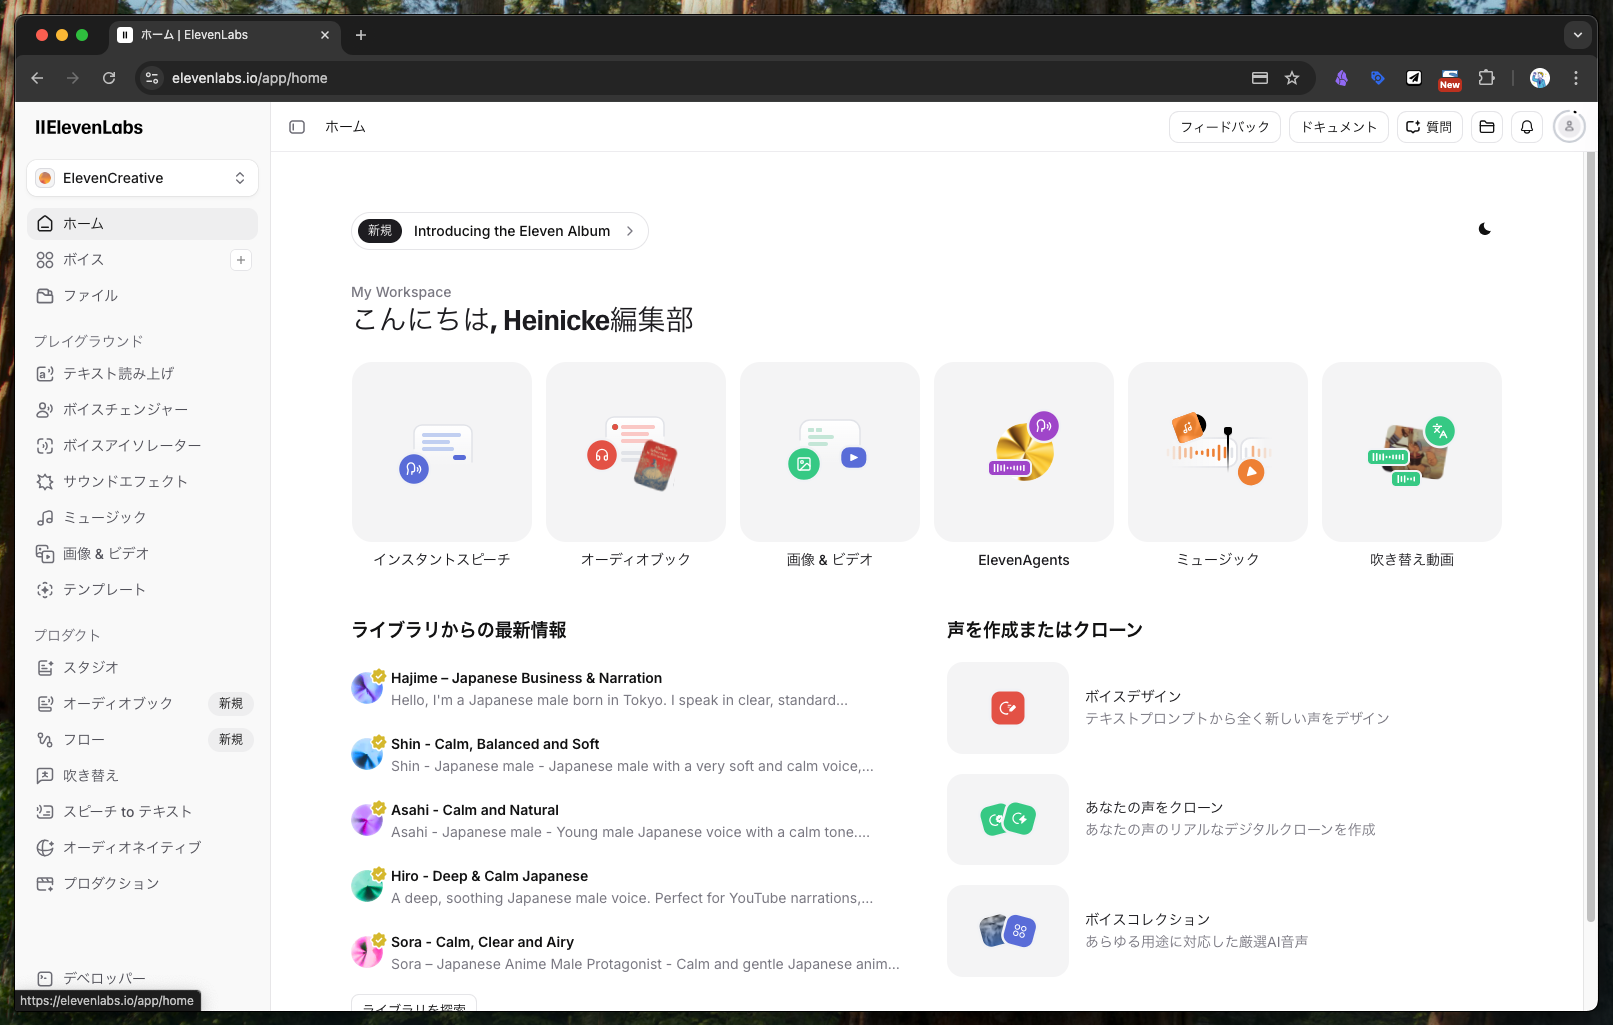Open the ElevenAgents card thumbnail
Image resolution: width=1613 pixels, height=1025 pixels.
[1023, 452]
